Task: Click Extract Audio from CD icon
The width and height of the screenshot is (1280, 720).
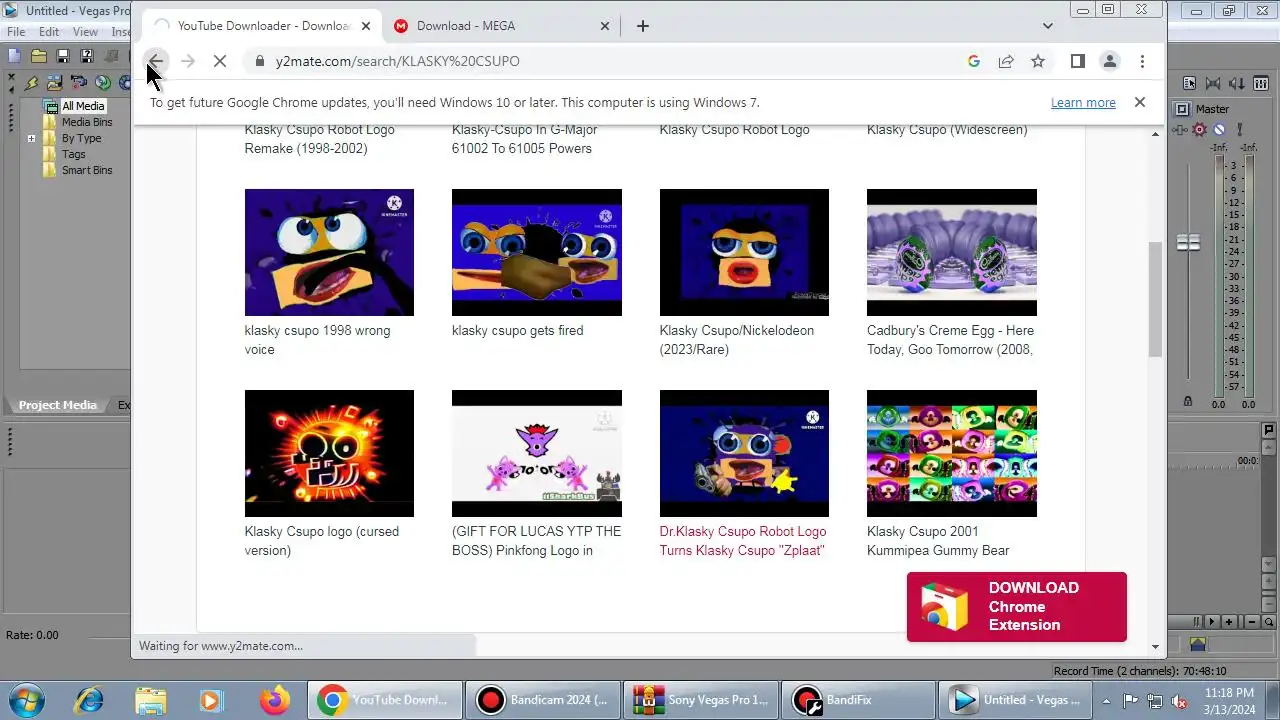Action: tap(103, 83)
